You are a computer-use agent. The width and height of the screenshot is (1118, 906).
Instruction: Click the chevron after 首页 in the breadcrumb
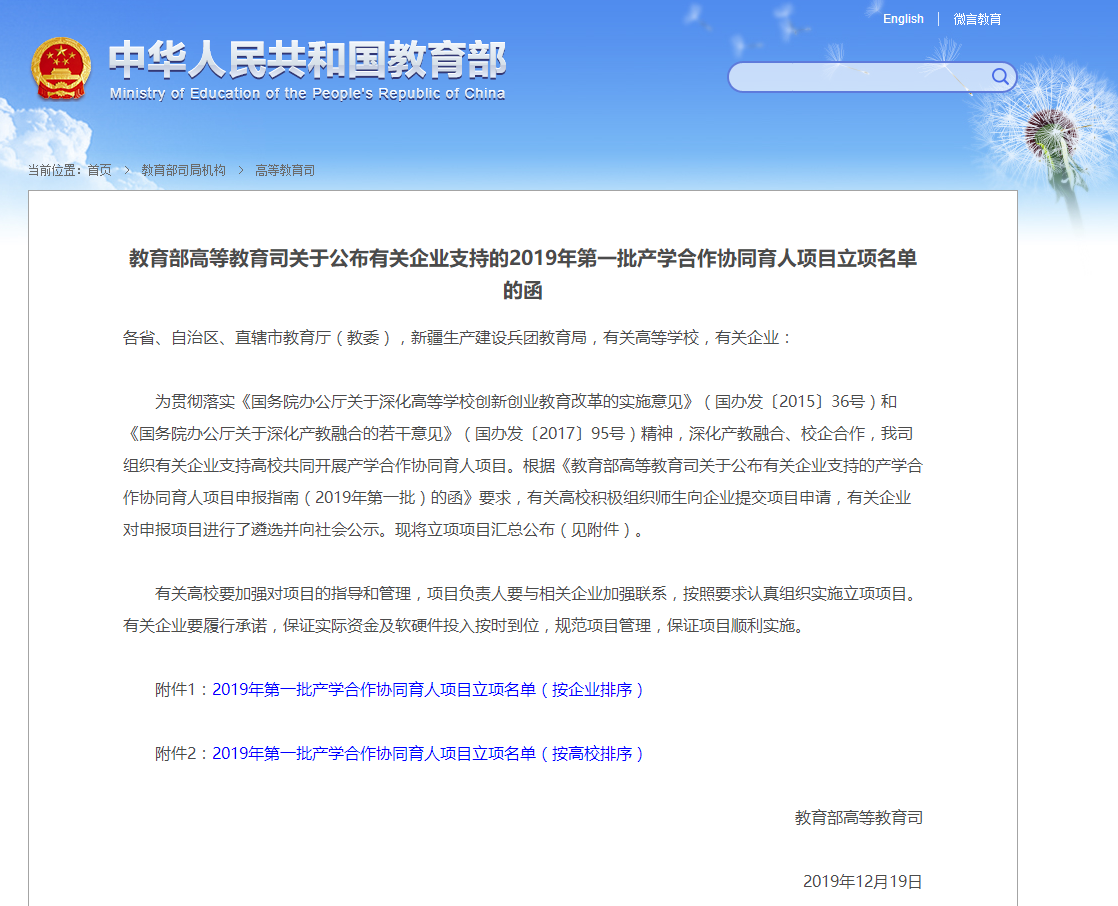pos(127,170)
